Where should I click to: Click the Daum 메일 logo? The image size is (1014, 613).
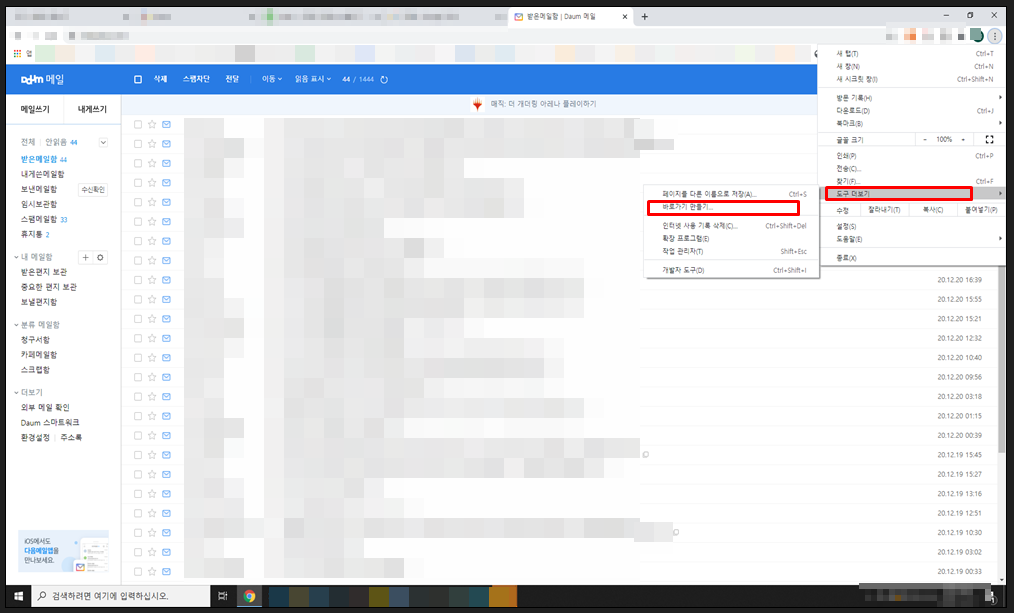pyautogui.click(x=43, y=80)
